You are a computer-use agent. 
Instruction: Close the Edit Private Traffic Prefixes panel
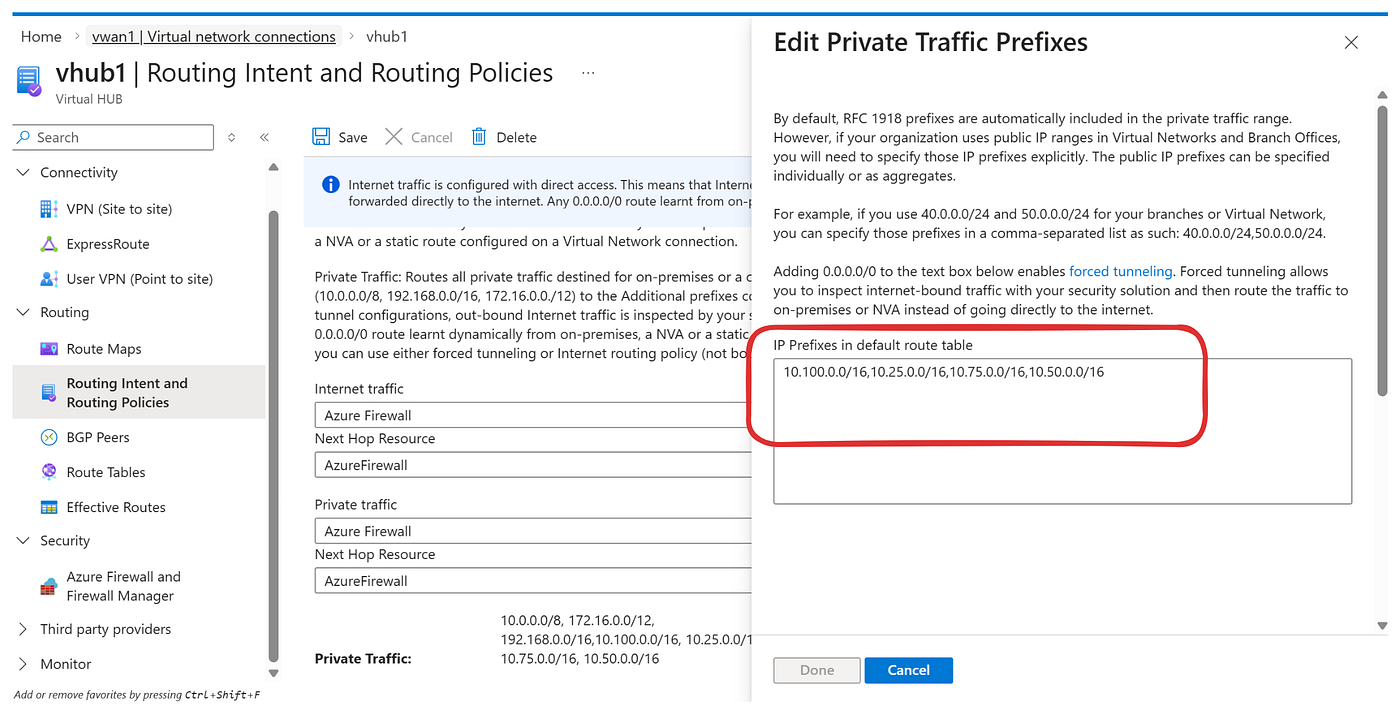pyautogui.click(x=1351, y=43)
